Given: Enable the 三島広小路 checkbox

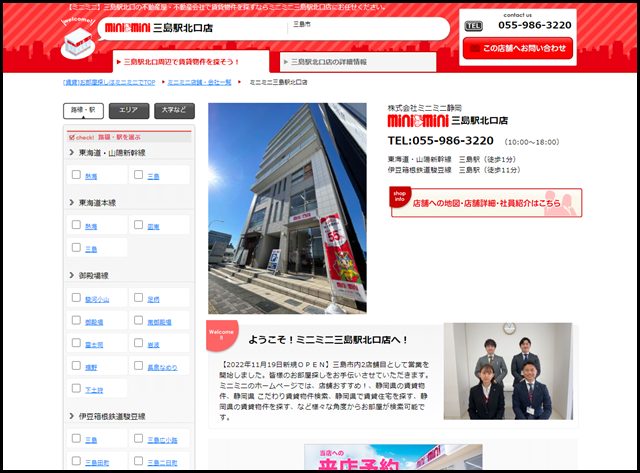Looking at the screenshot, I should coord(139,438).
